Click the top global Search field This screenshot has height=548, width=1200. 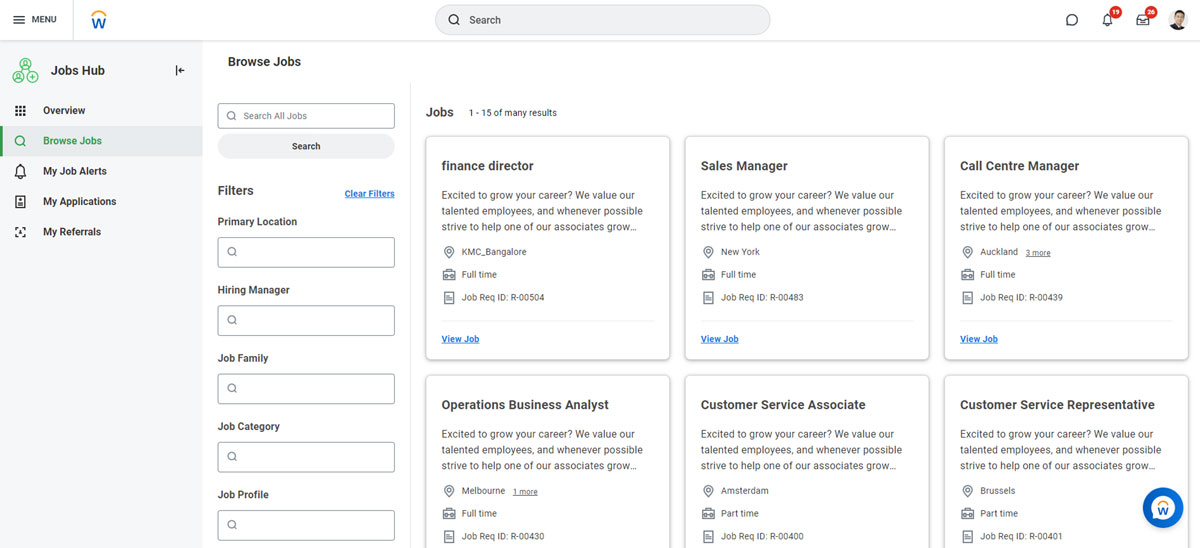(x=602, y=20)
